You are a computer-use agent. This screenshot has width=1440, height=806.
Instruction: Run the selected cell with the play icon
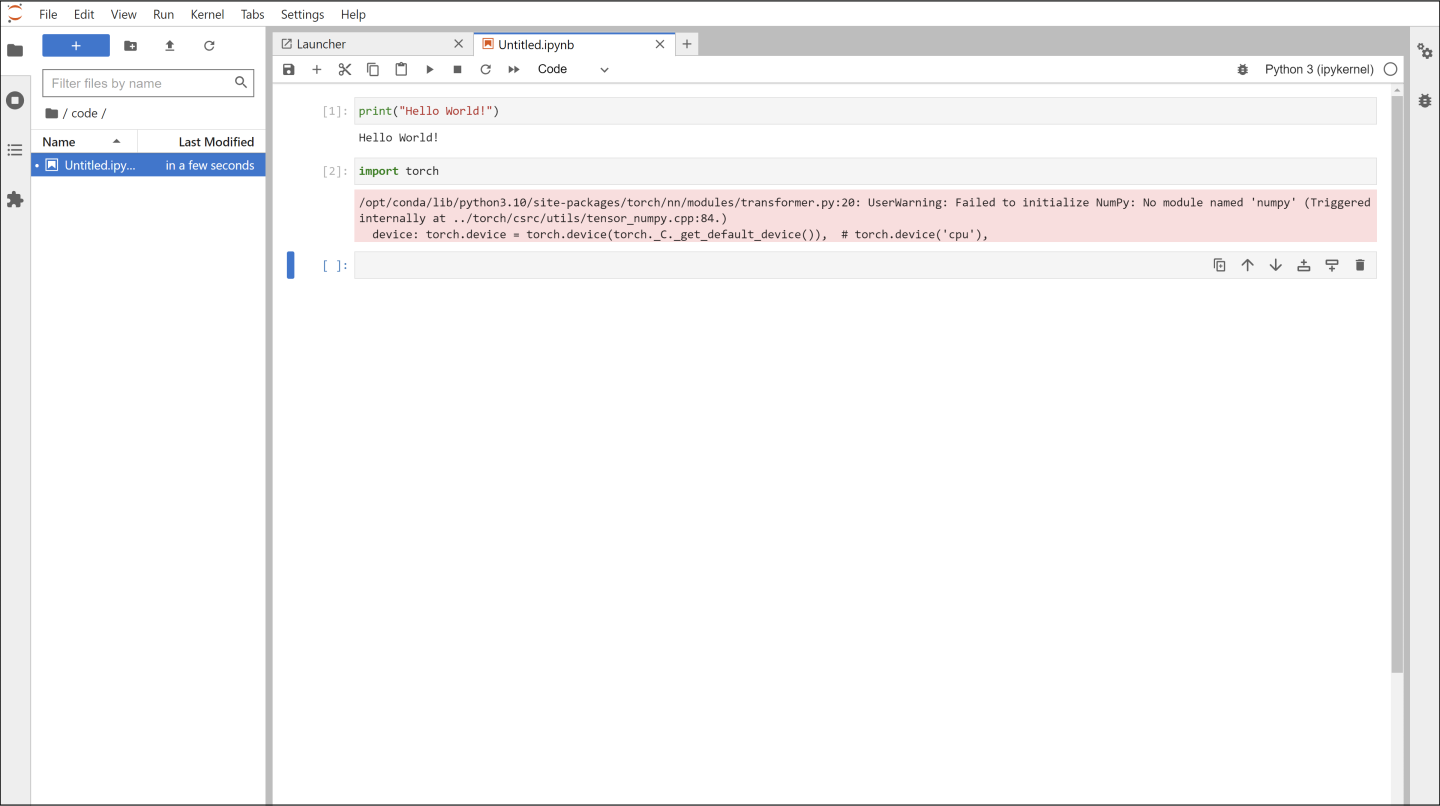pos(429,69)
